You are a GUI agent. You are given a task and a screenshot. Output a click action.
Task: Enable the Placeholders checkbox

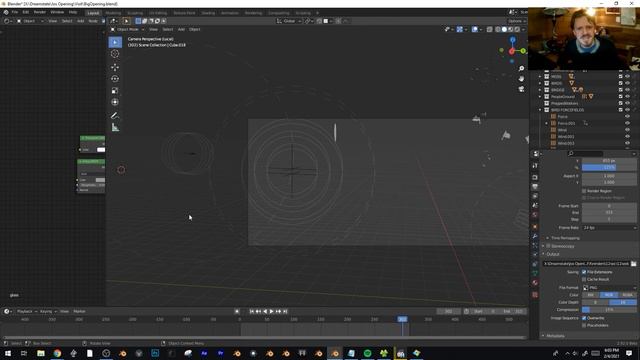(584, 325)
